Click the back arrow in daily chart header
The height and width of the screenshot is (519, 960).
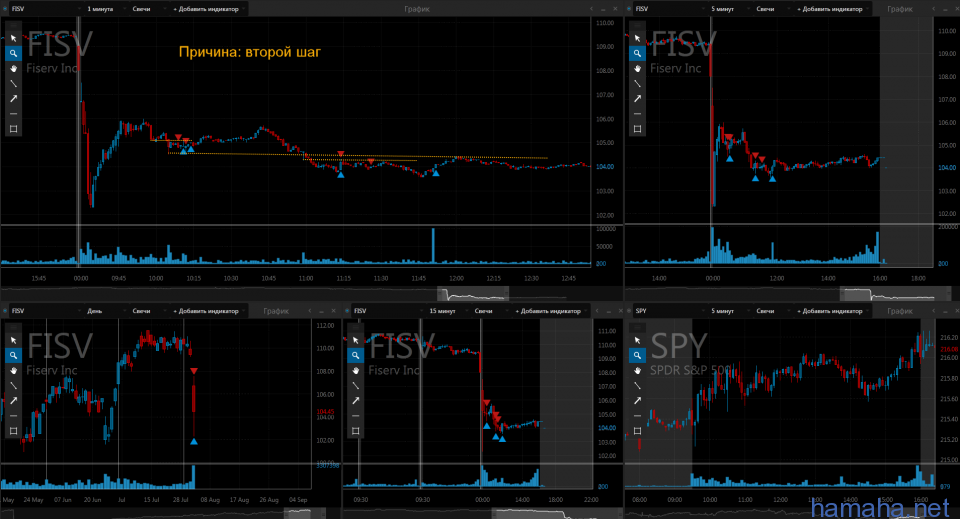click(310, 311)
